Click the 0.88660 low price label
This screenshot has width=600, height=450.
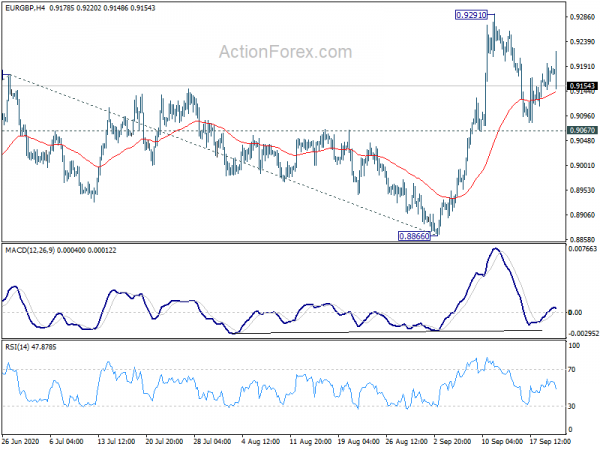(x=414, y=236)
